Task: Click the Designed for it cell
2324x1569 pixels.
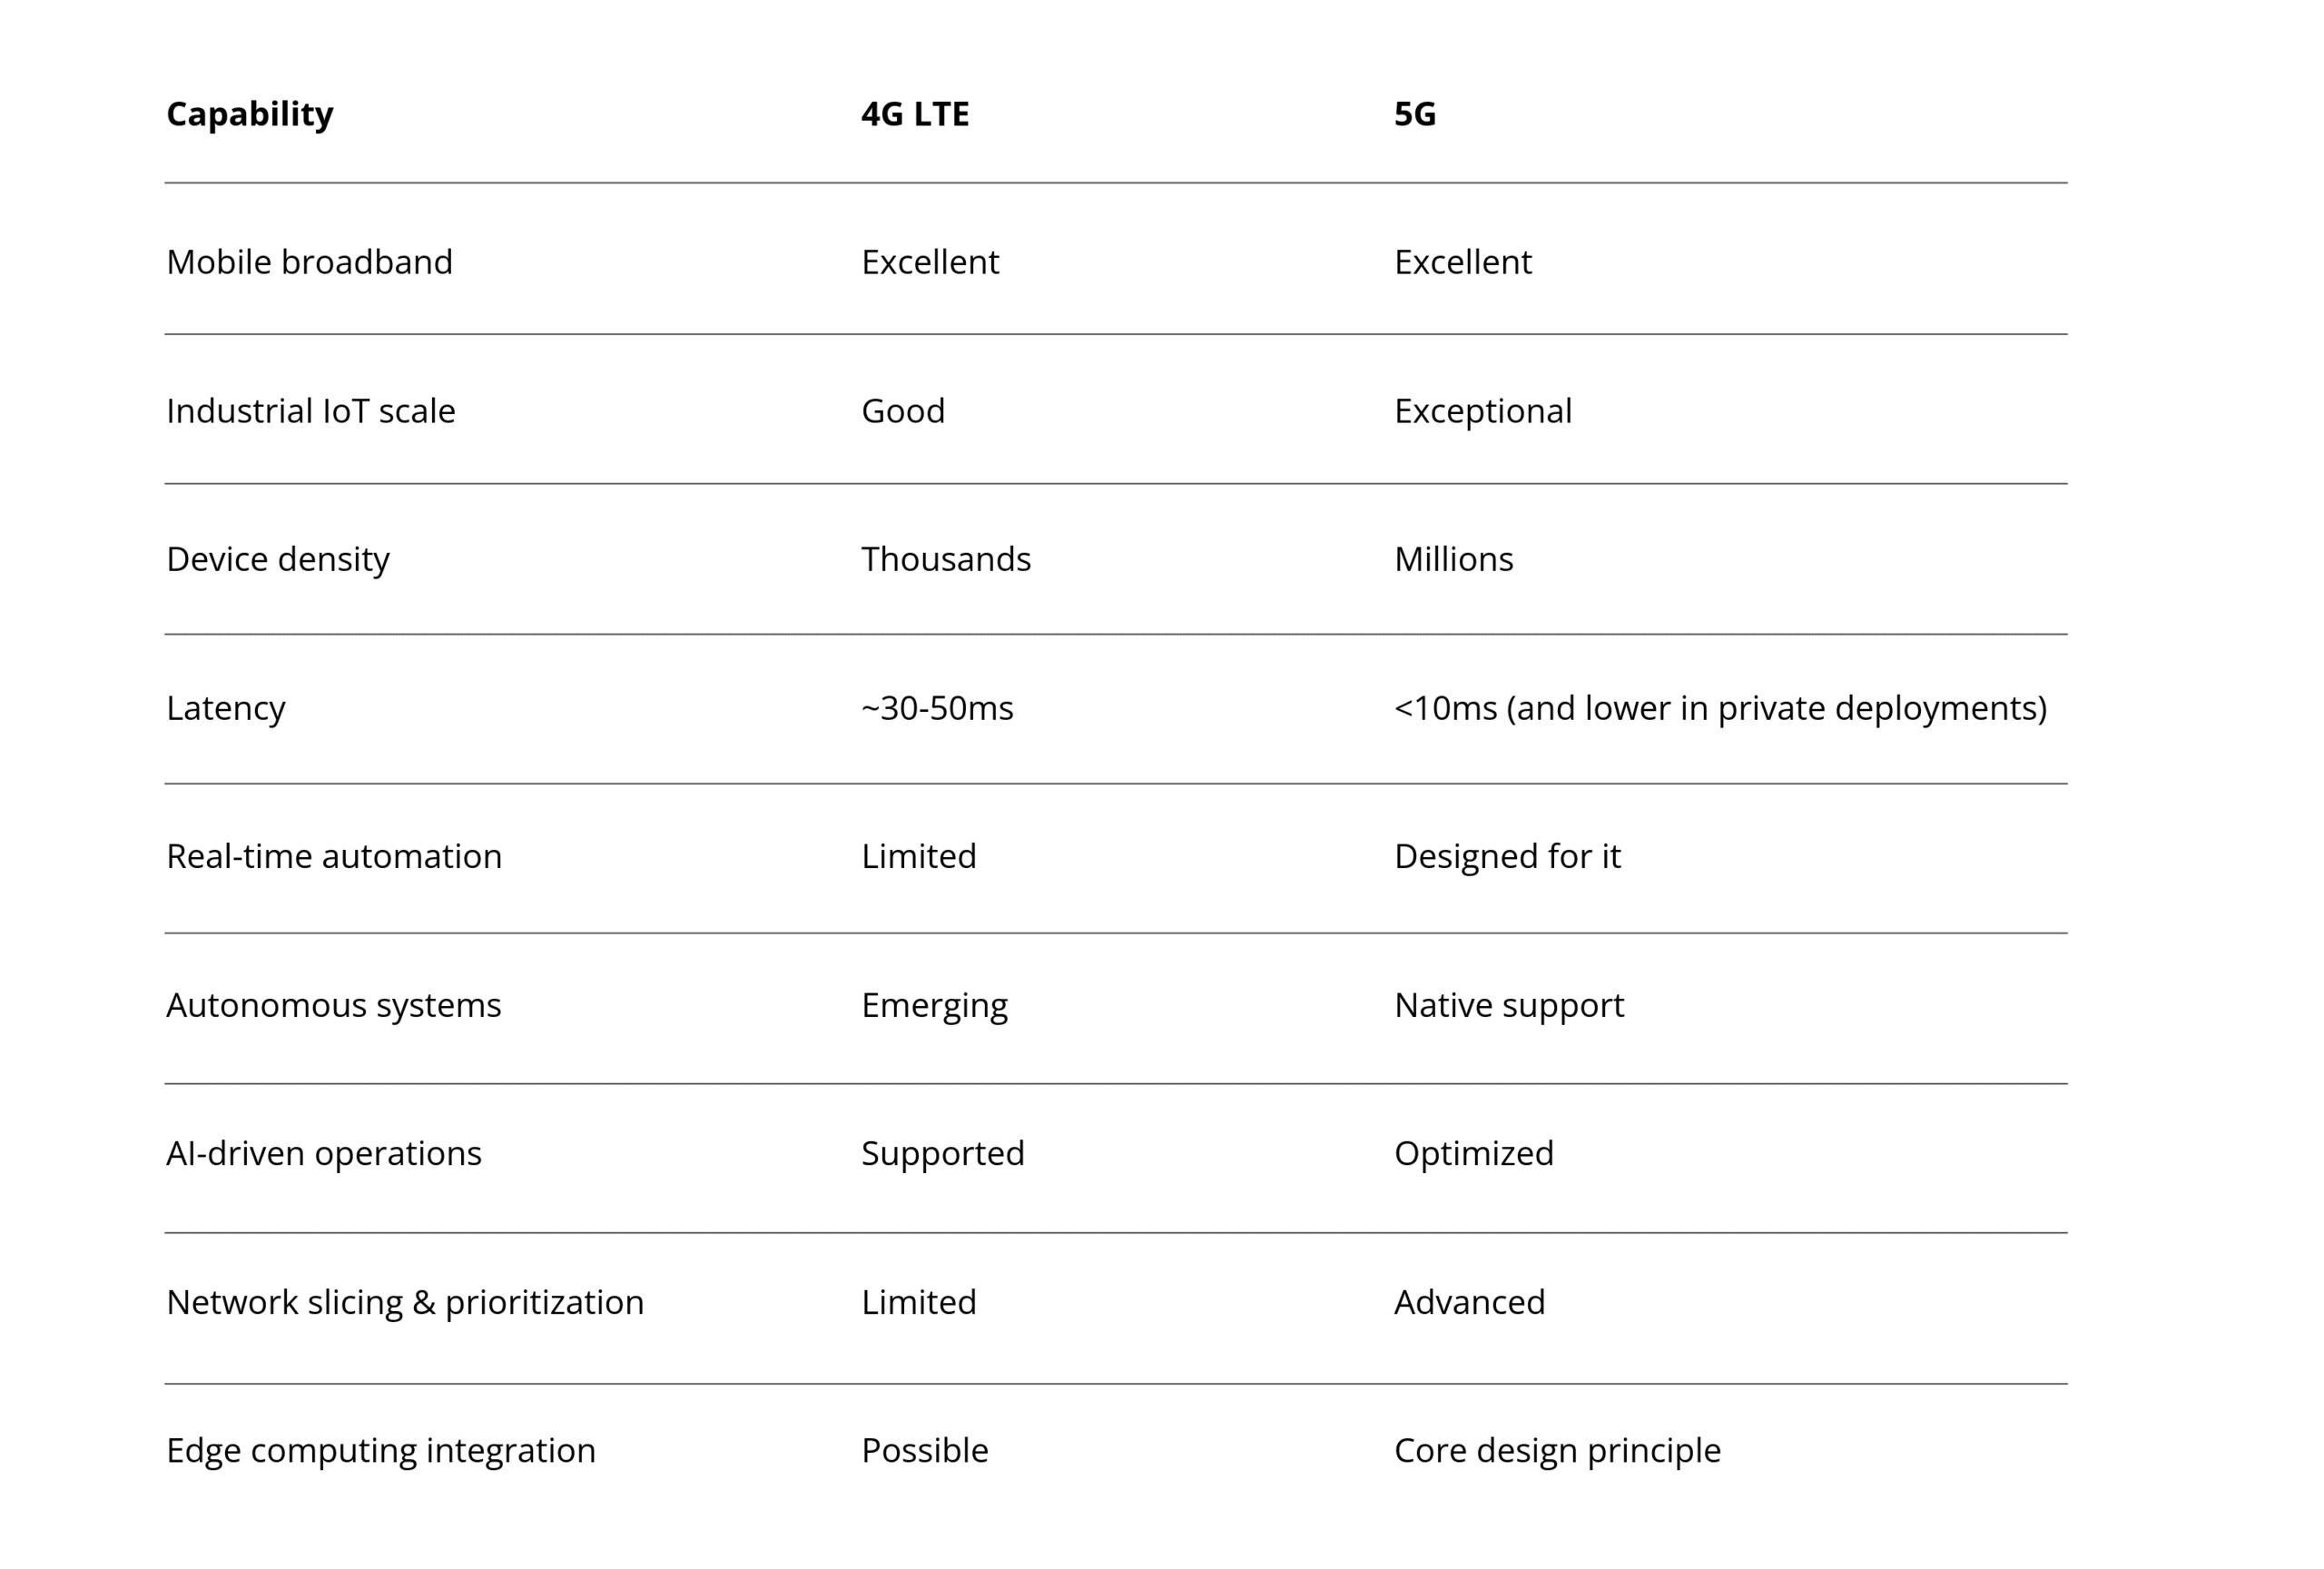Action: (1507, 856)
